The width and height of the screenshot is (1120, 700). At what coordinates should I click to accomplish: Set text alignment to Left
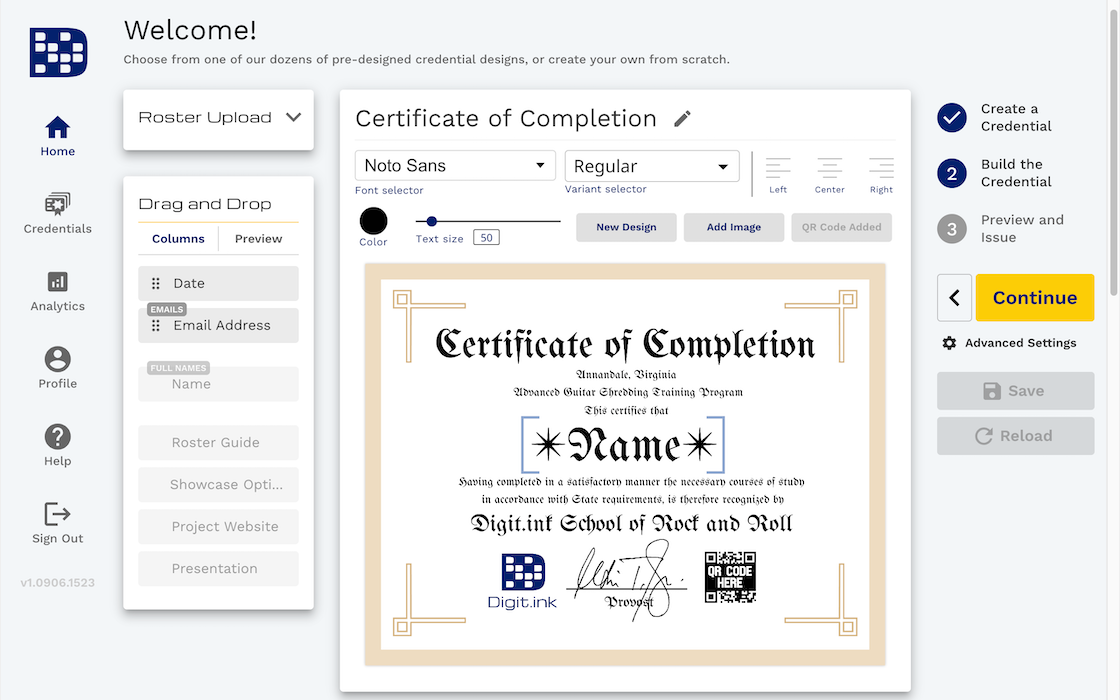(778, 169)
